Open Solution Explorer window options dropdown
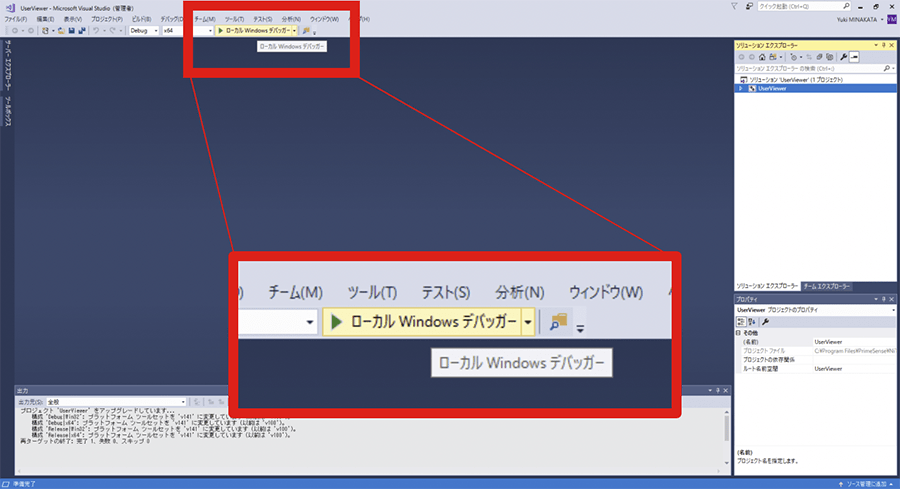The height and width of the screenshot is (489, 900). (x=876, y=45)
